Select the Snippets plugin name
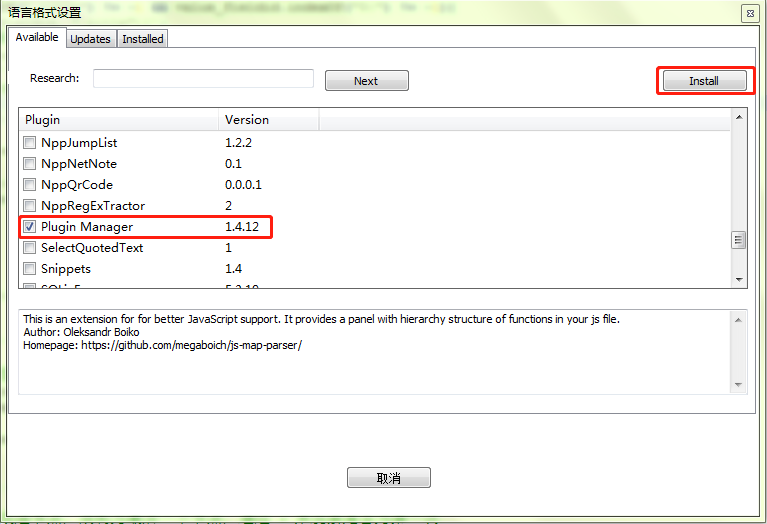 point(66,269)
